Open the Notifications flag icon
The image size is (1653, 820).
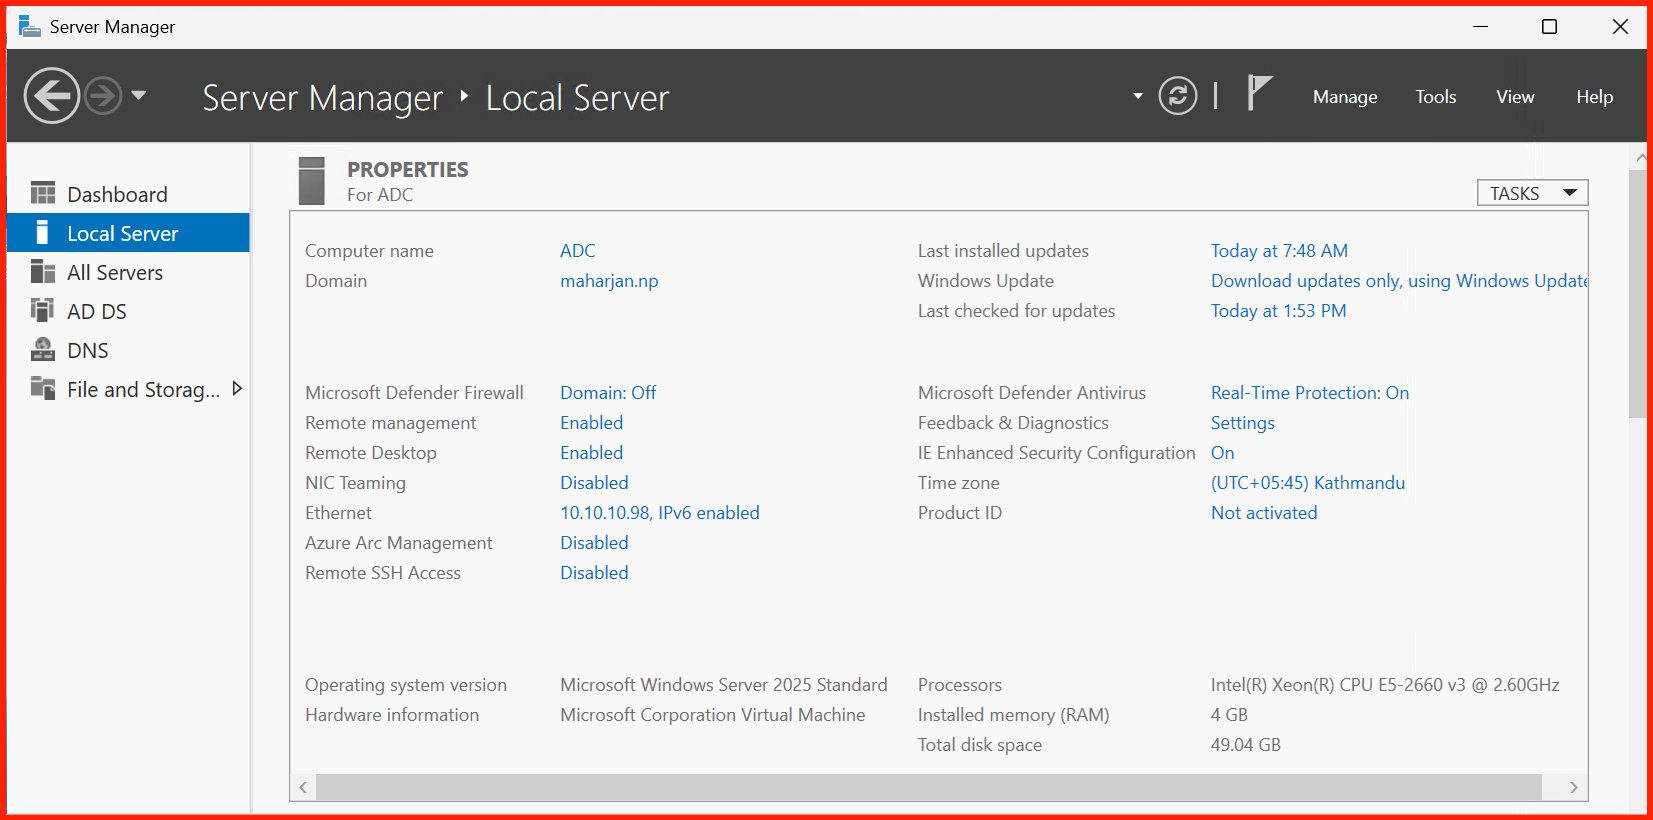pyautogui.click(x=1259, y=93)
